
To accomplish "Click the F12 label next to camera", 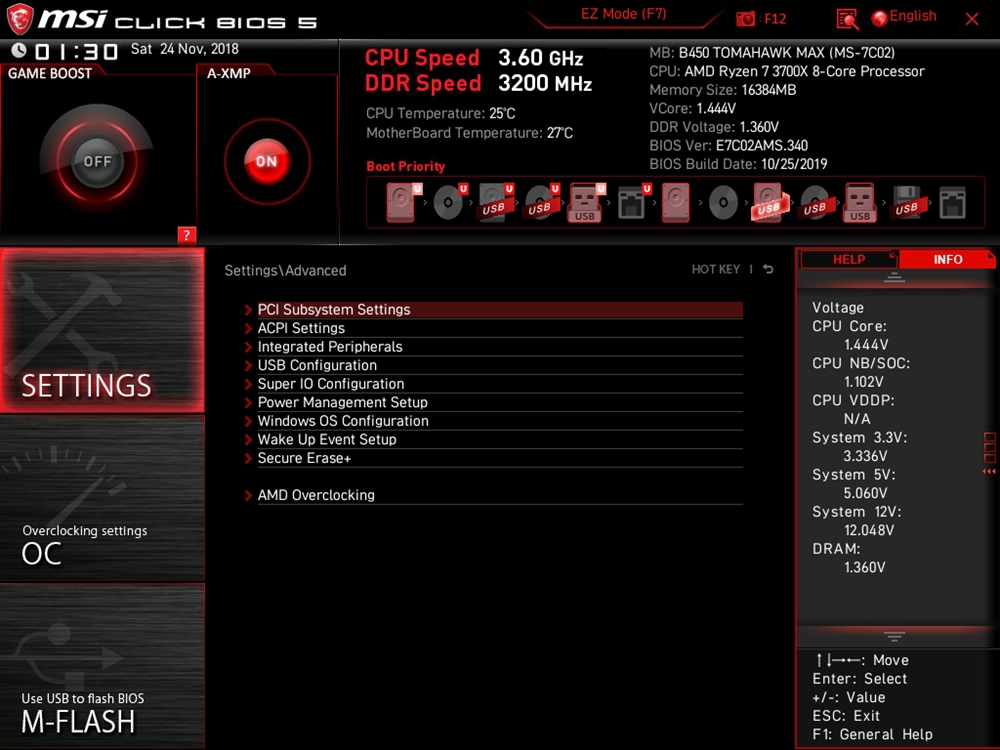I will click(775, 18).
